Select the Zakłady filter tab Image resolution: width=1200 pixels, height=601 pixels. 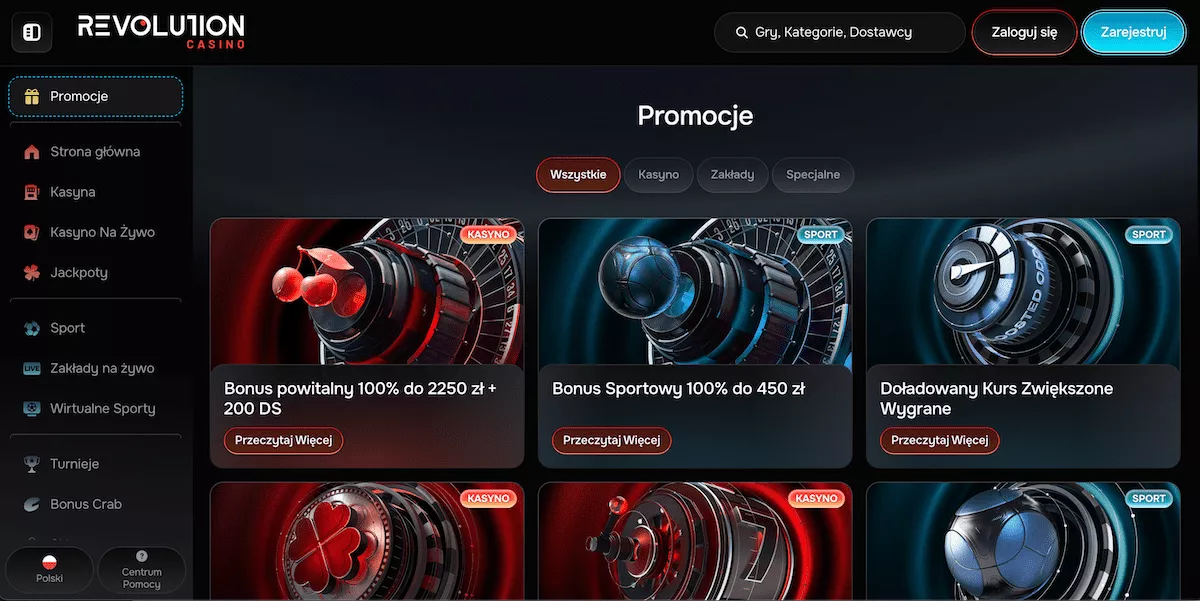(732, 174)
